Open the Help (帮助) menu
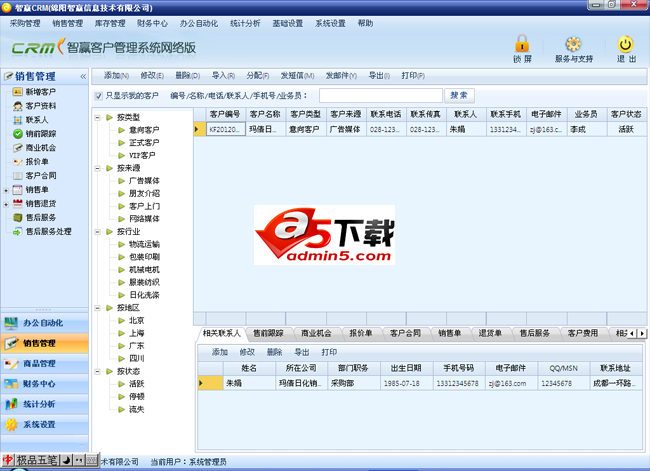 [x=365, y=23]
